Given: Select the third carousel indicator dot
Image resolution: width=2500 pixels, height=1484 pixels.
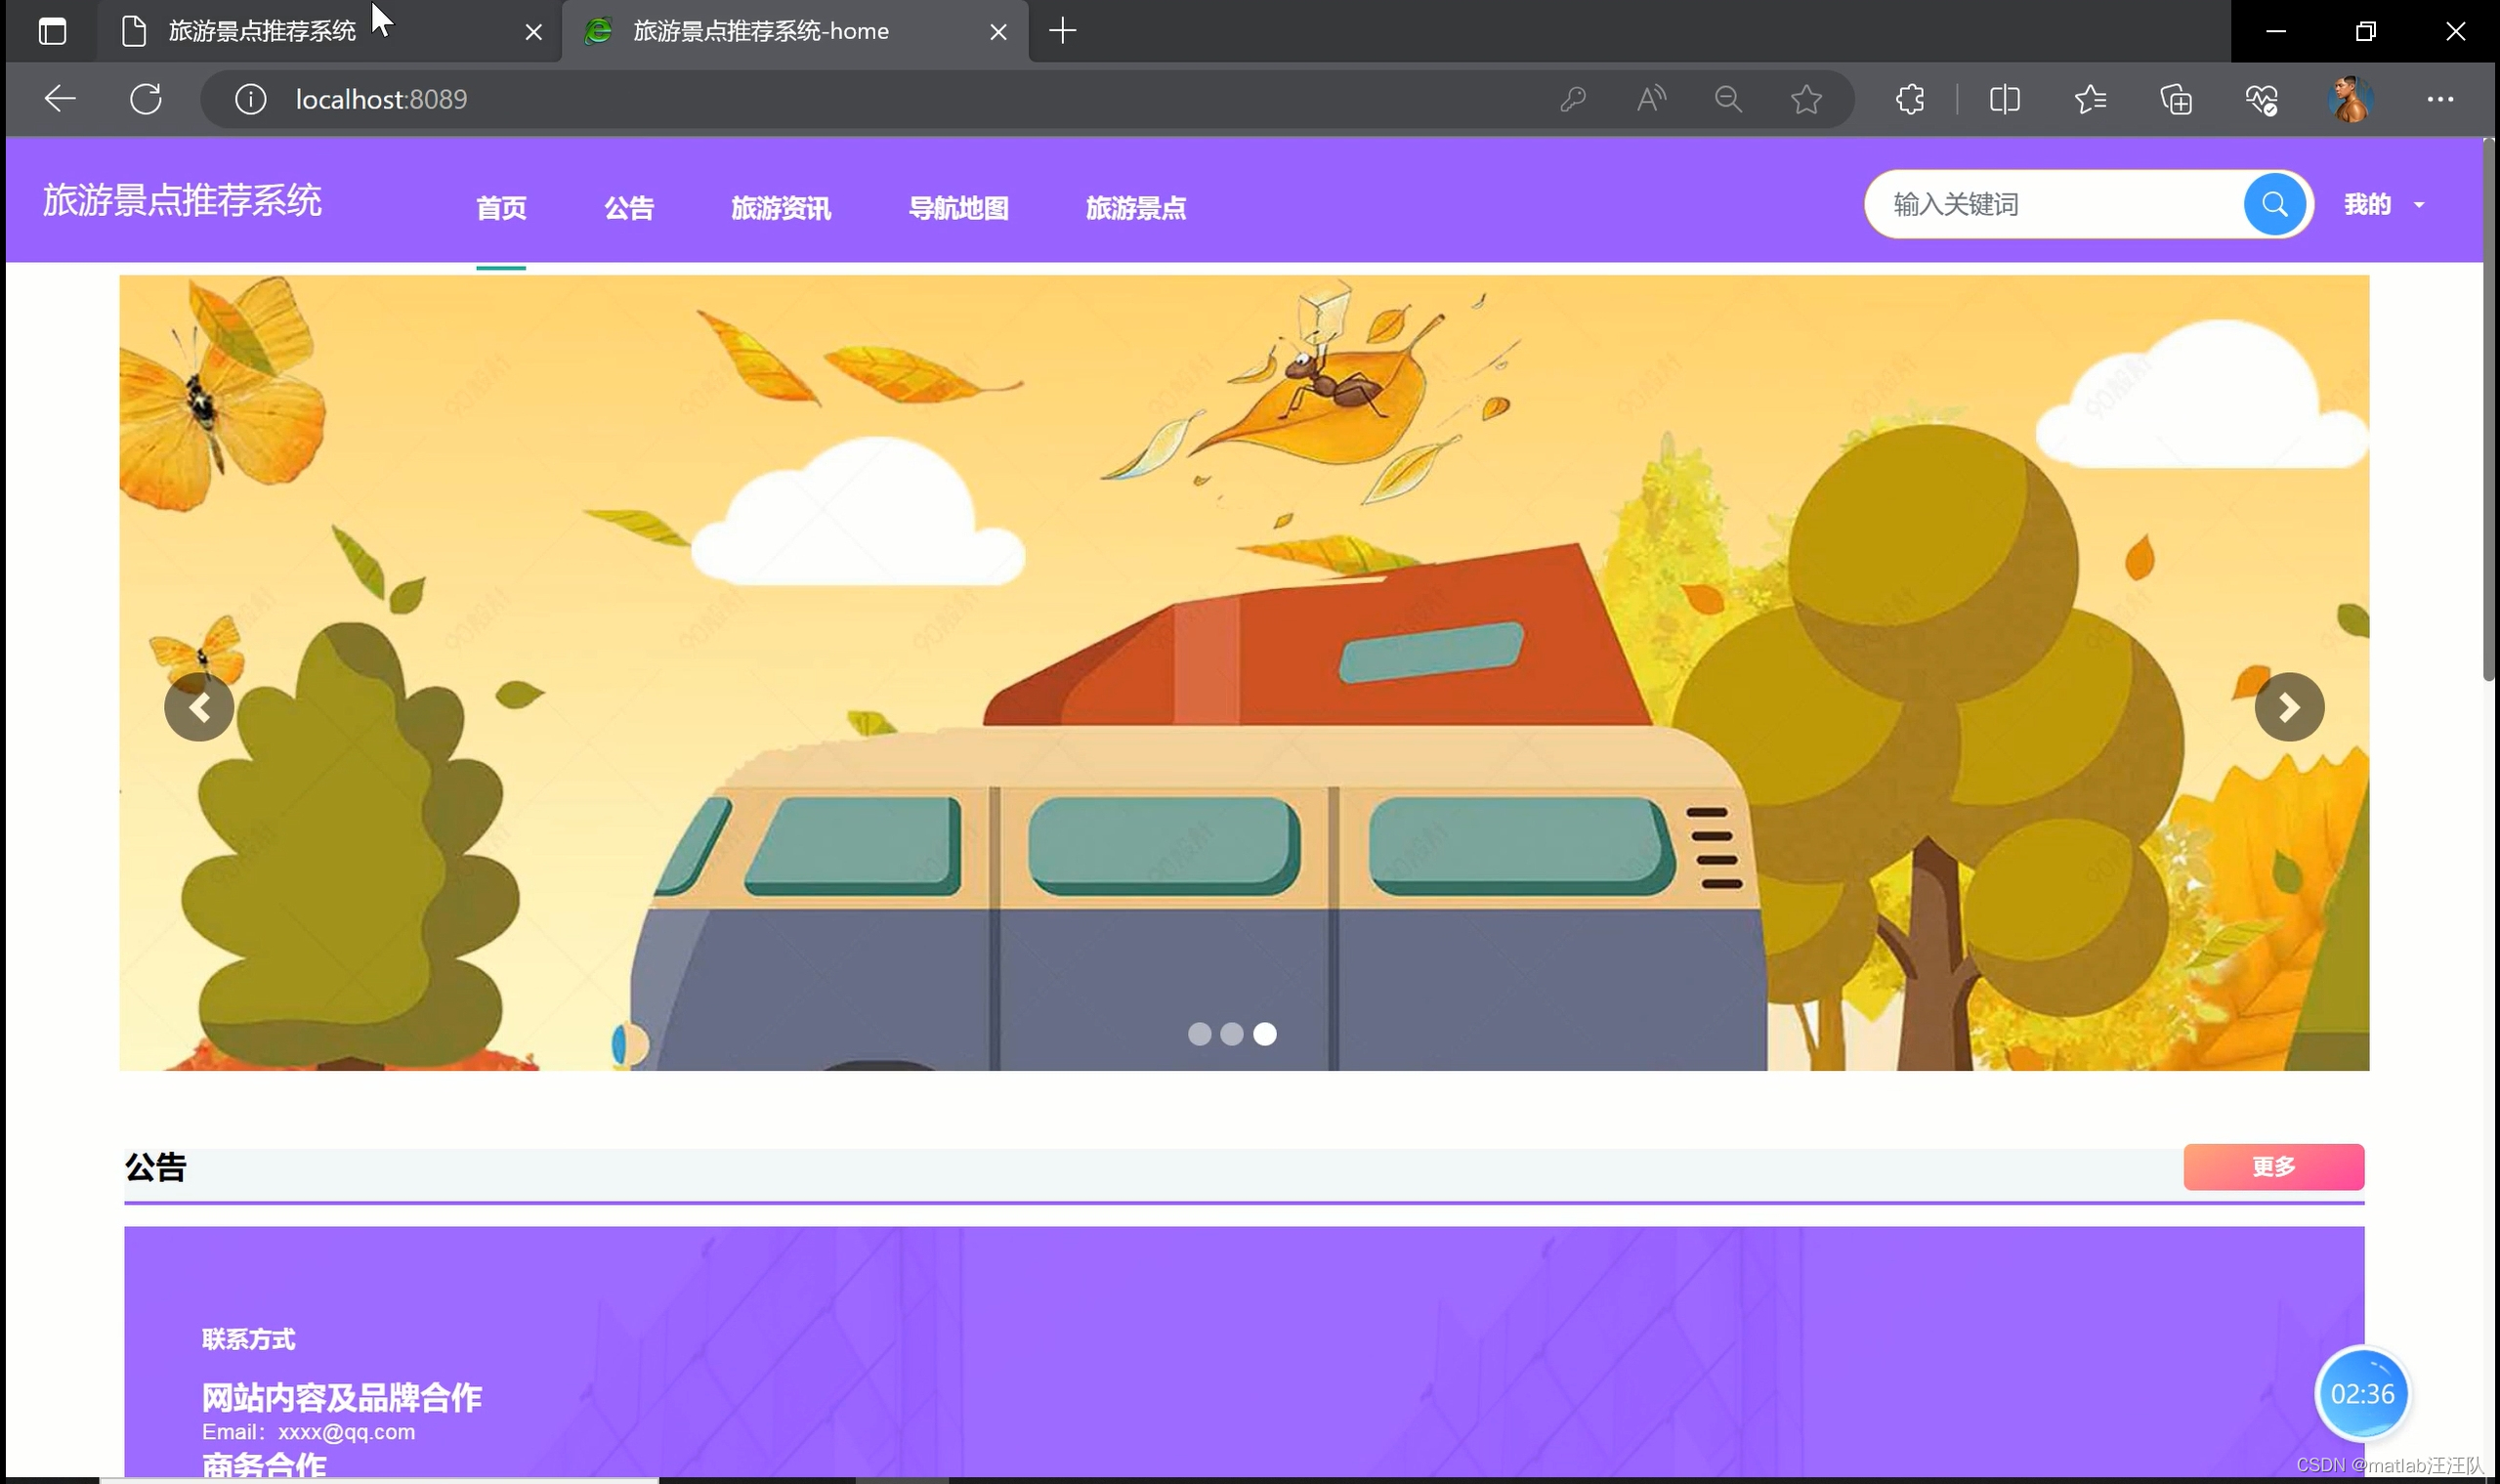Looking at the screenshot, I should click(1265, 1034).
